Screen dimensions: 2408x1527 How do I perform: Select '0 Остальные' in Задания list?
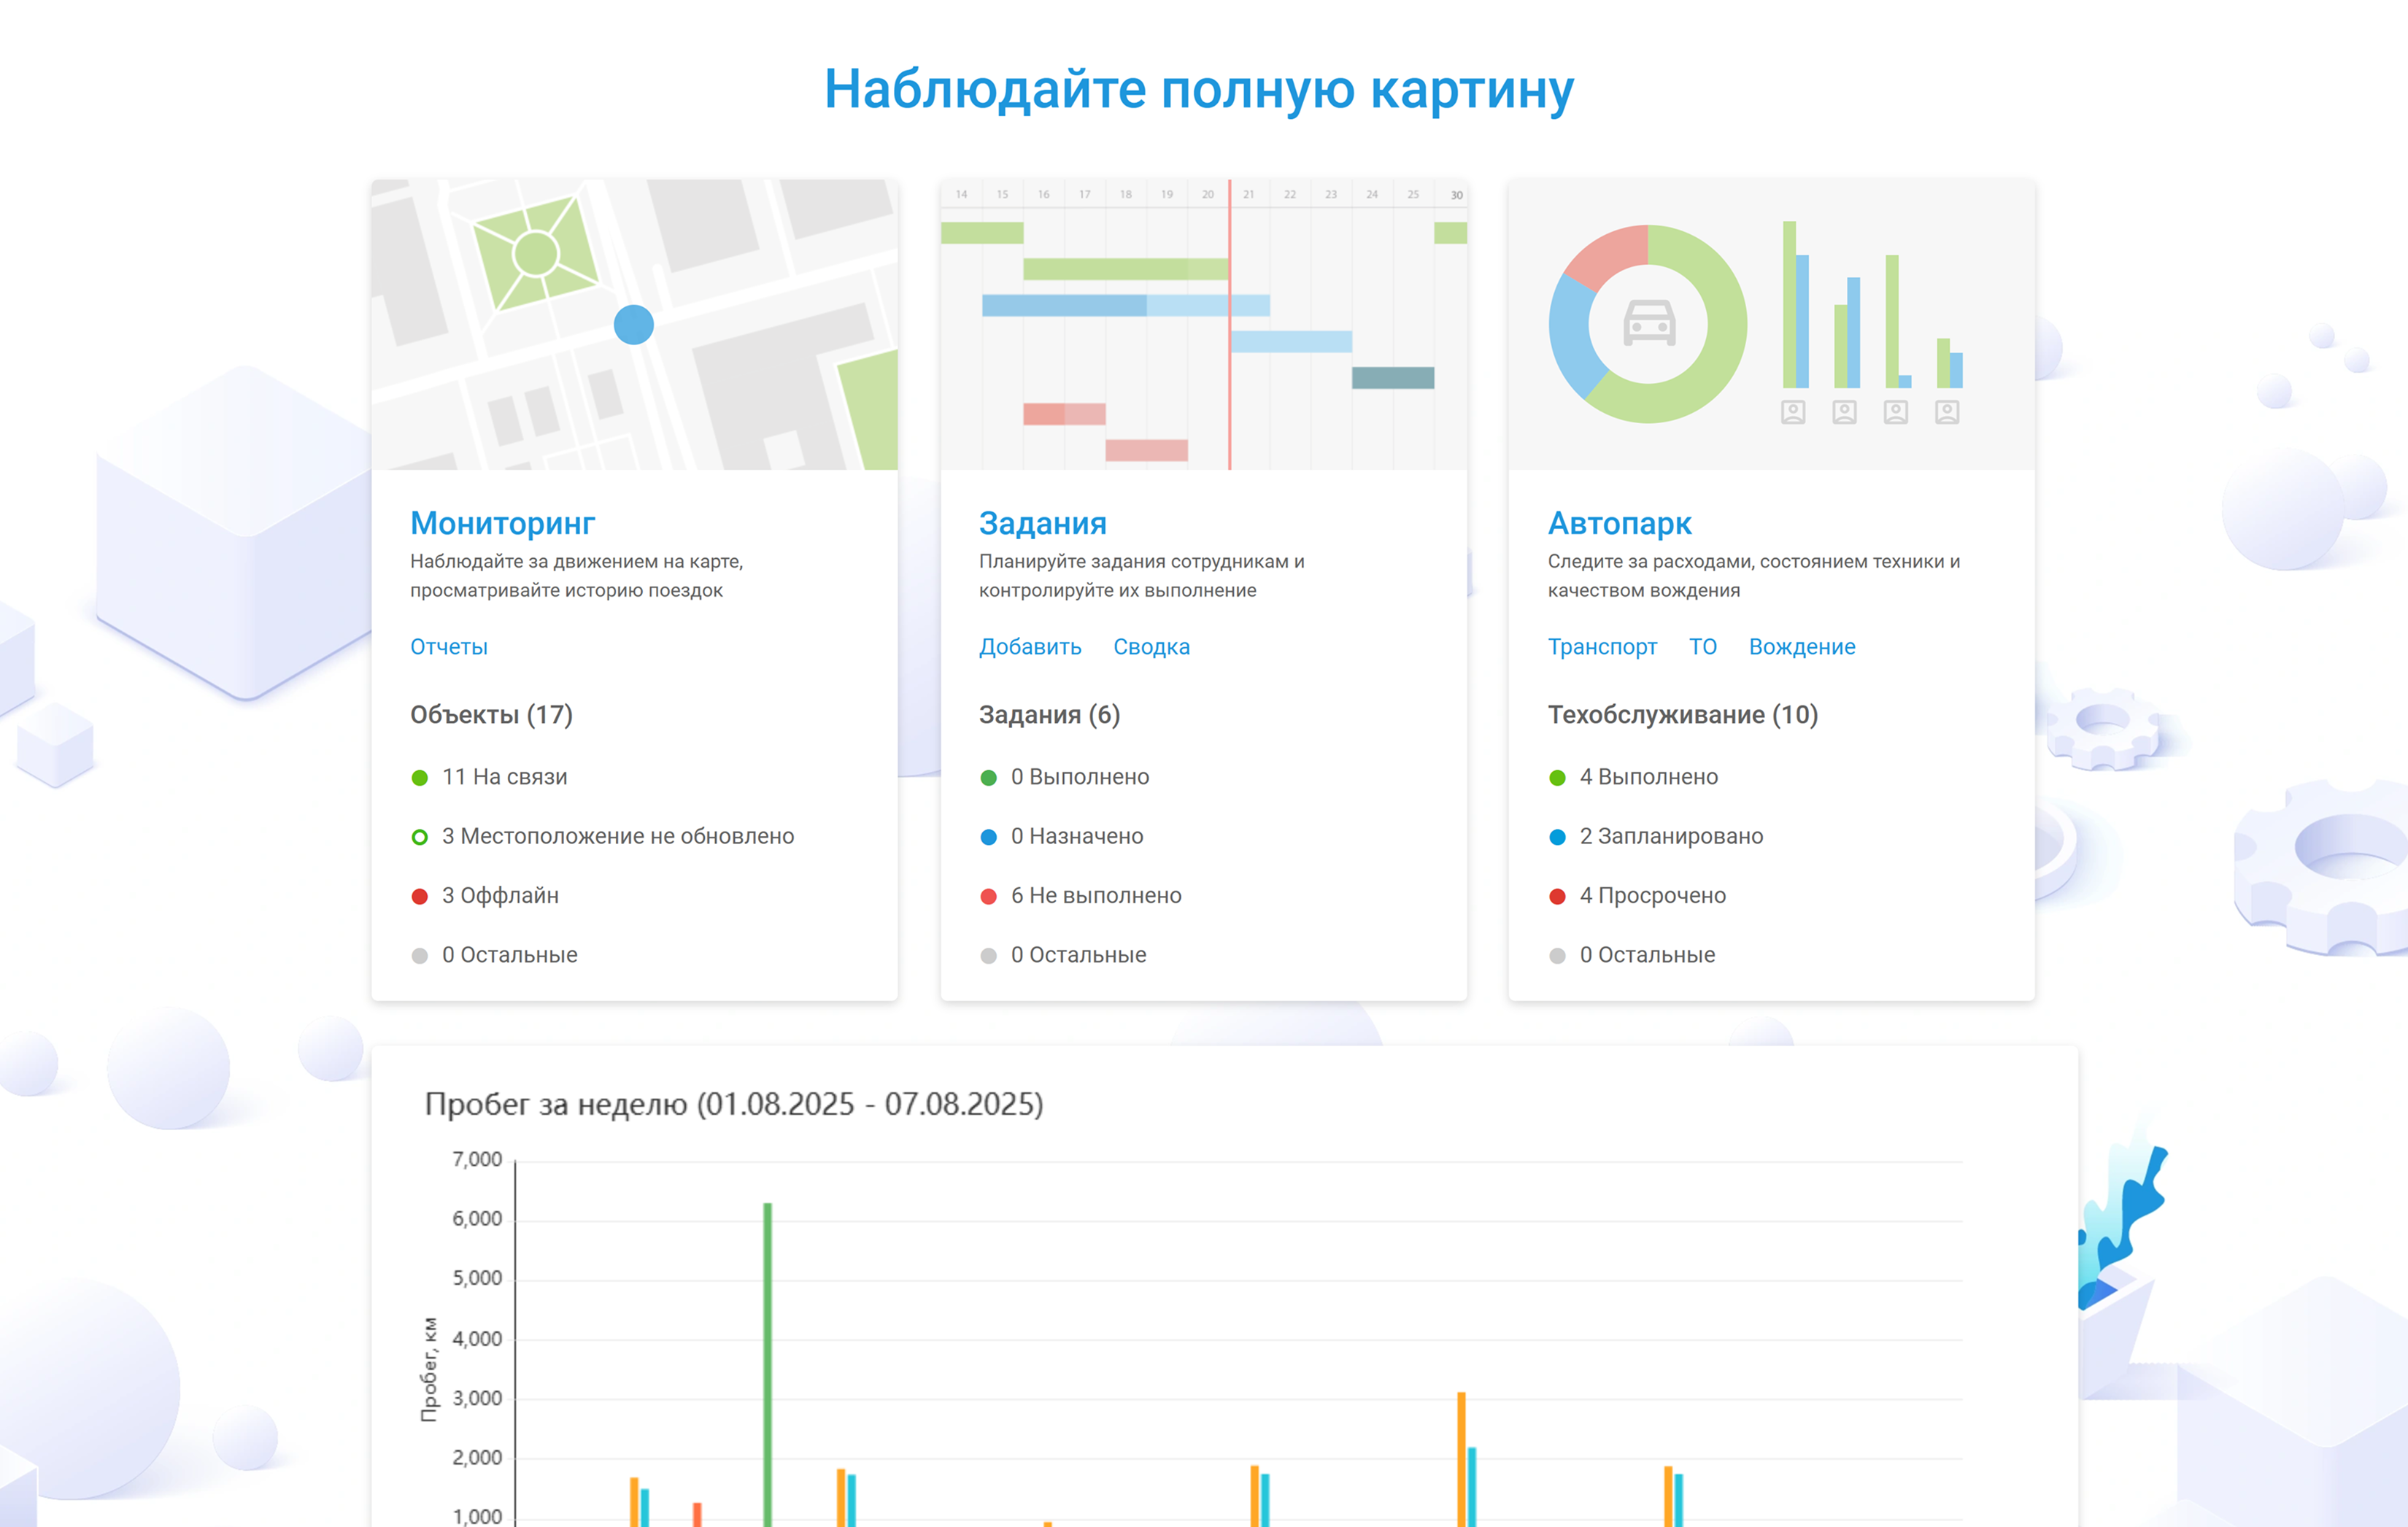pyautogui.click(x=1063, y=955)
